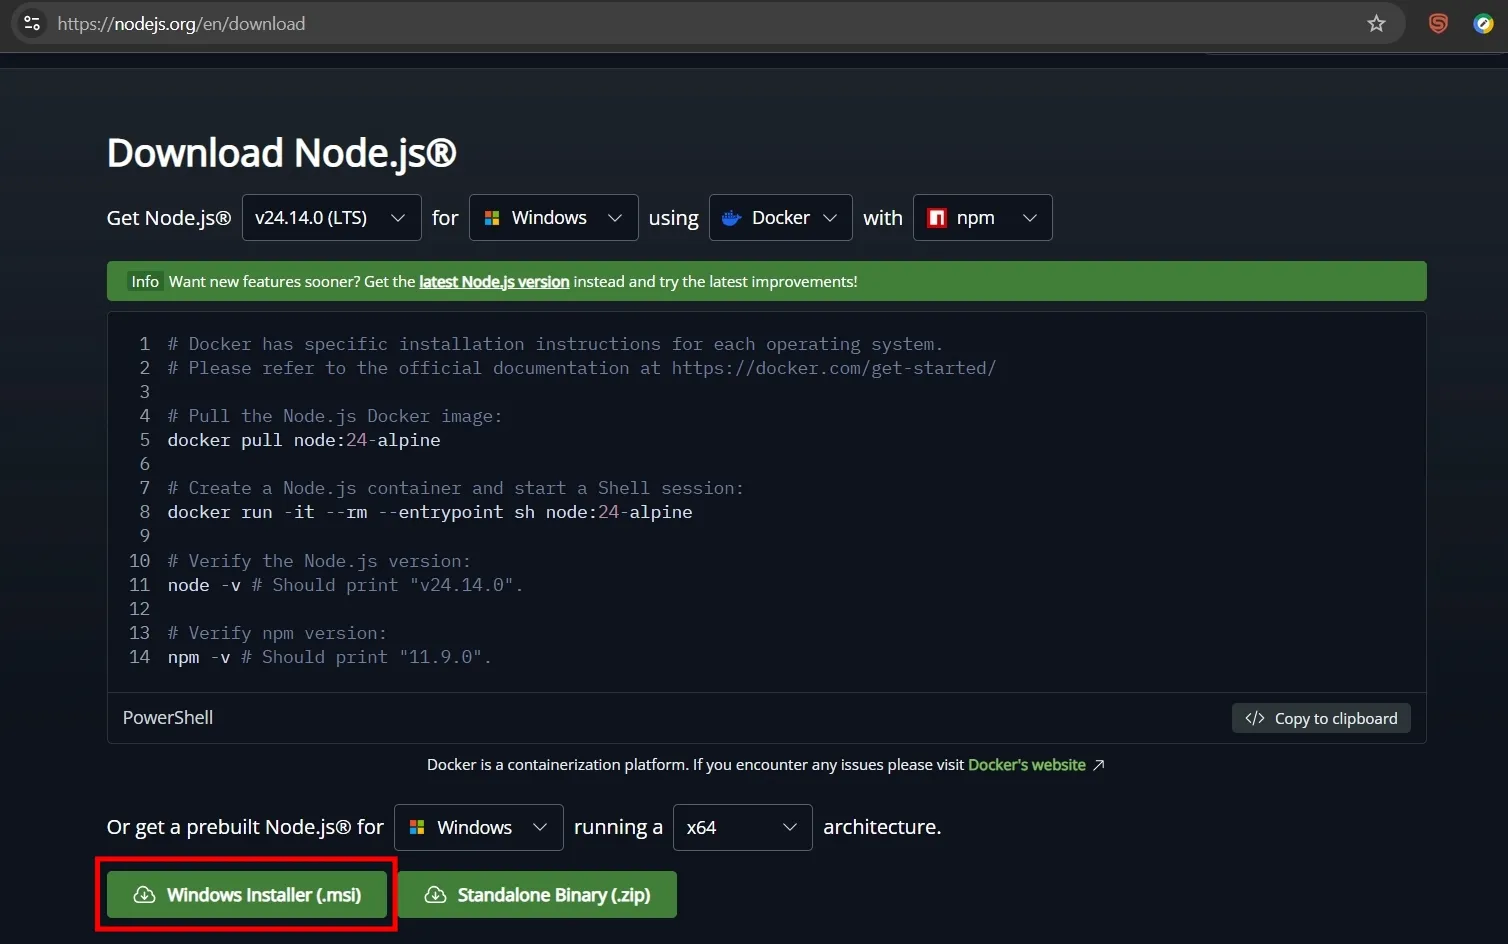Click the Windows logo inside the OS selector
Viewport: 1508px width, 944px height.
(x=491, y=217)
